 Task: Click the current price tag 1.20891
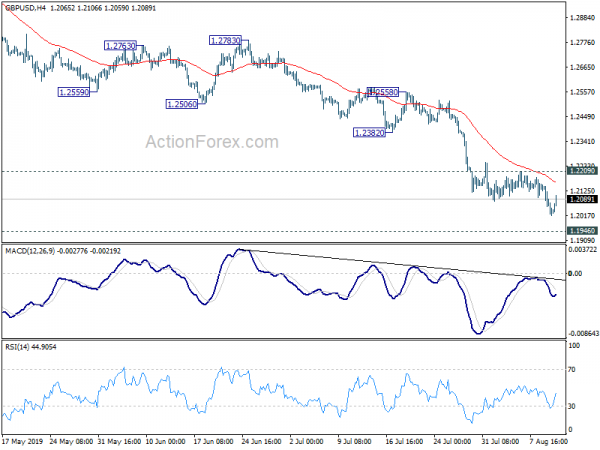point(582,199)
